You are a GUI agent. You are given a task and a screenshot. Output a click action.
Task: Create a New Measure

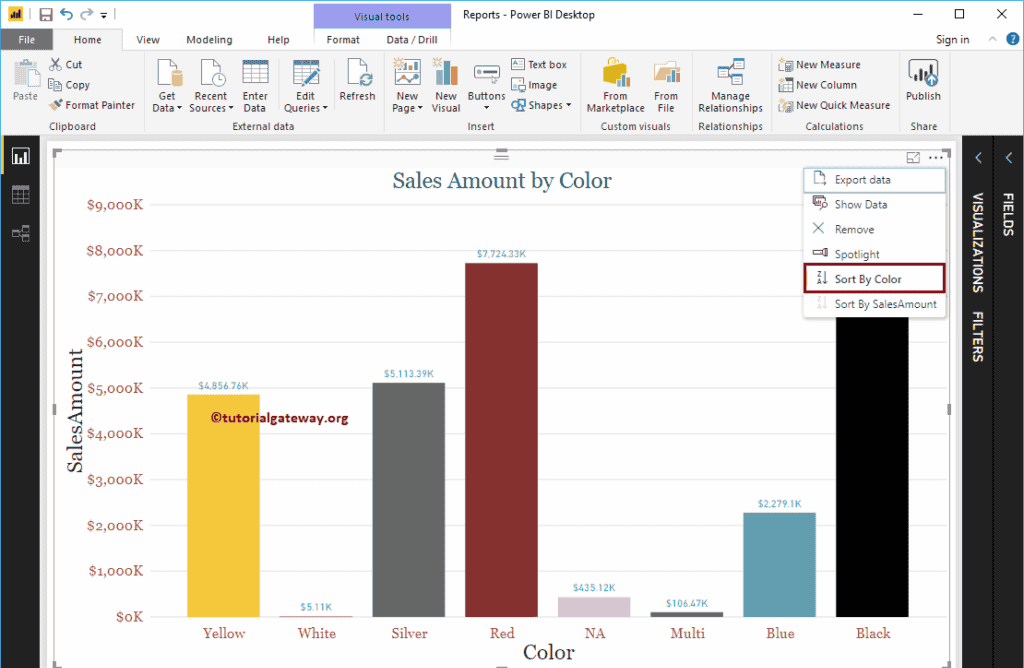point(820,65)
